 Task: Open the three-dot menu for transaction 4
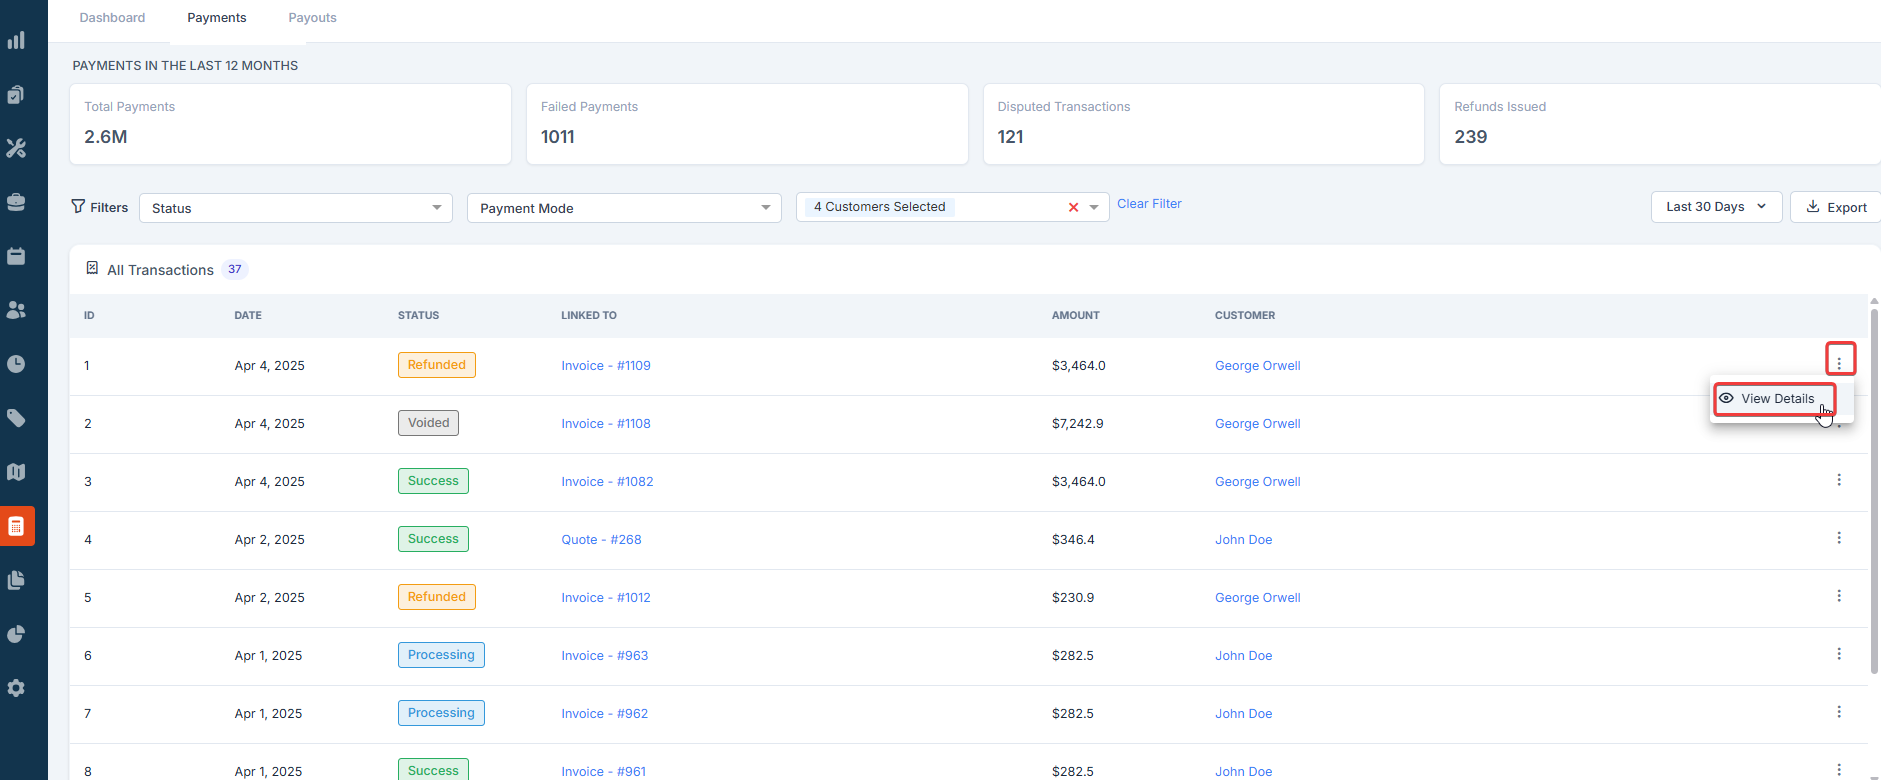pyautogui.click(x=1839, y=538)
